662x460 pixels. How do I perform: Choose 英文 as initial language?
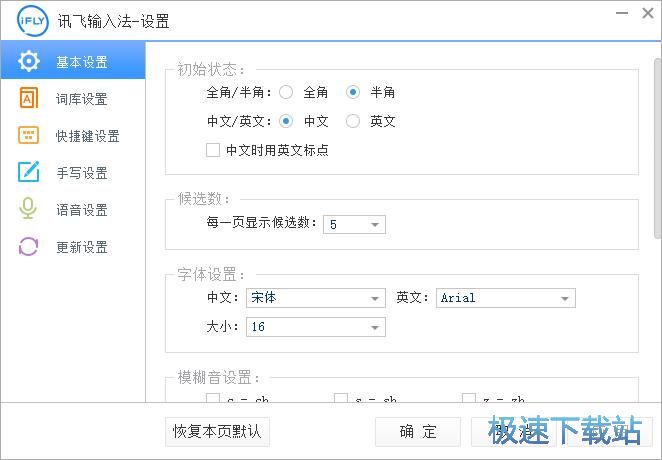click(353, 122)
